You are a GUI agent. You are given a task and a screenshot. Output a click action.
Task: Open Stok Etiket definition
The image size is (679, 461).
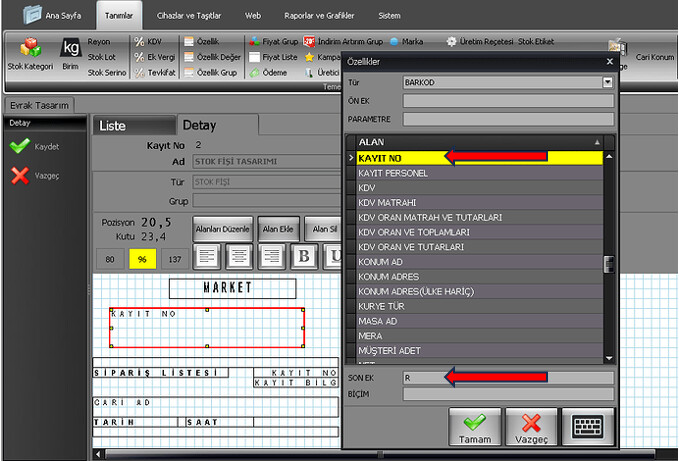(536, 42)
